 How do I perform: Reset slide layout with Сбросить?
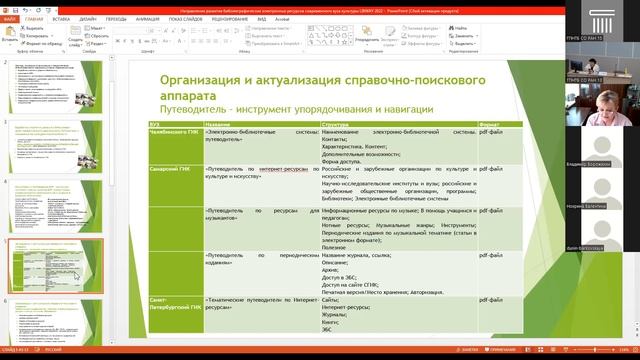click(97, 36)
